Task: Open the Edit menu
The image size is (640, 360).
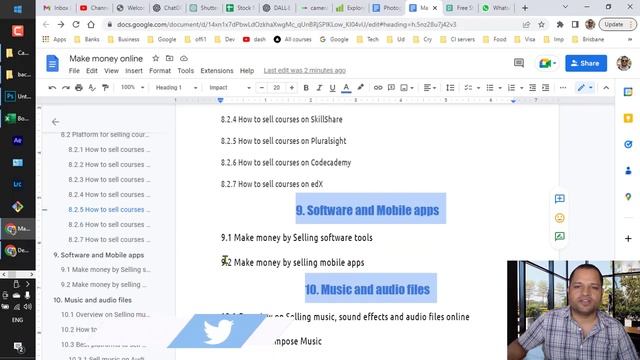Action: [x=91, y=71]
